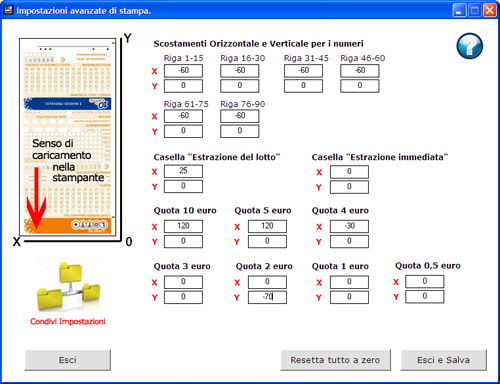The image size is (500, 384).
Task: Click Resetta tutto a zero button
Action: [335, 360]
